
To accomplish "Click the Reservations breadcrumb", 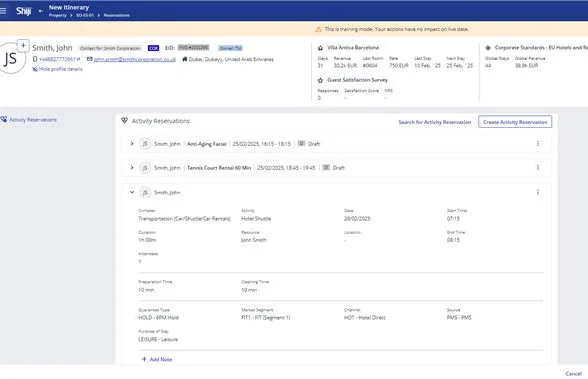I will pos(117,15).
